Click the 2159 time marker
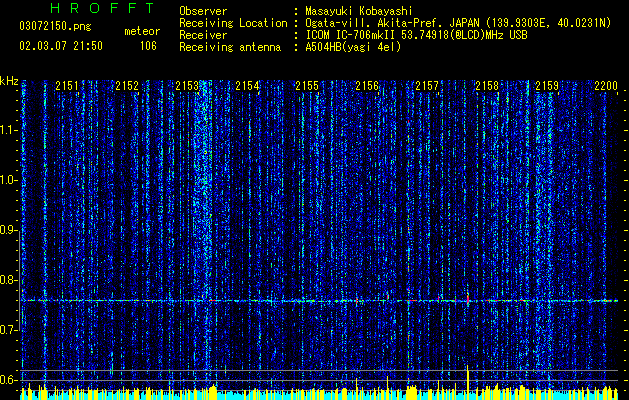This screenshot has width=629, height=400. (x=547, y=86)
